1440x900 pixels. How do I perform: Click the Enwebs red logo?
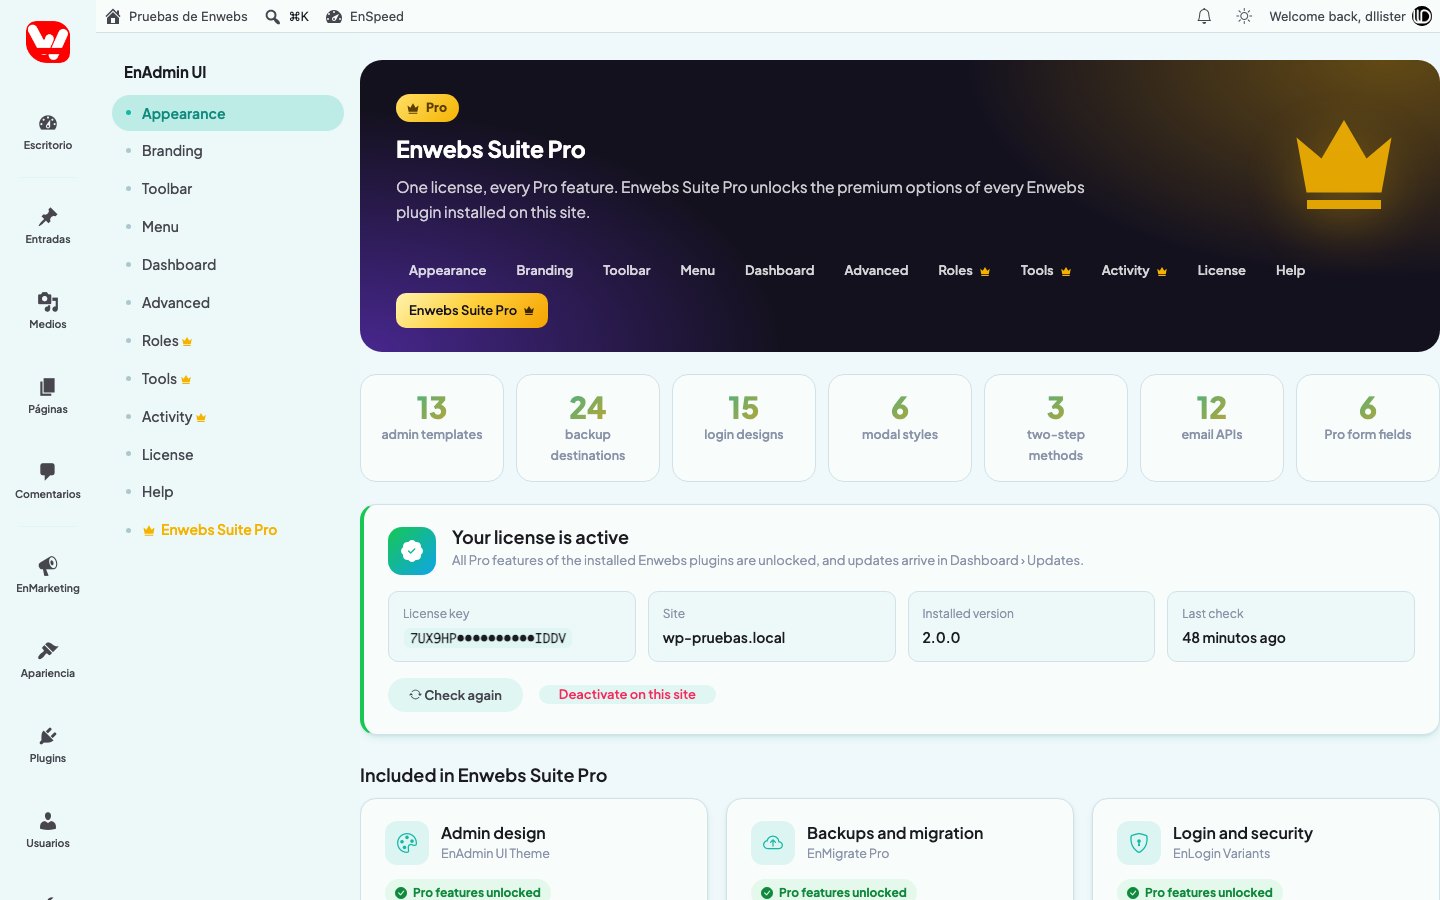coord(48,42)
